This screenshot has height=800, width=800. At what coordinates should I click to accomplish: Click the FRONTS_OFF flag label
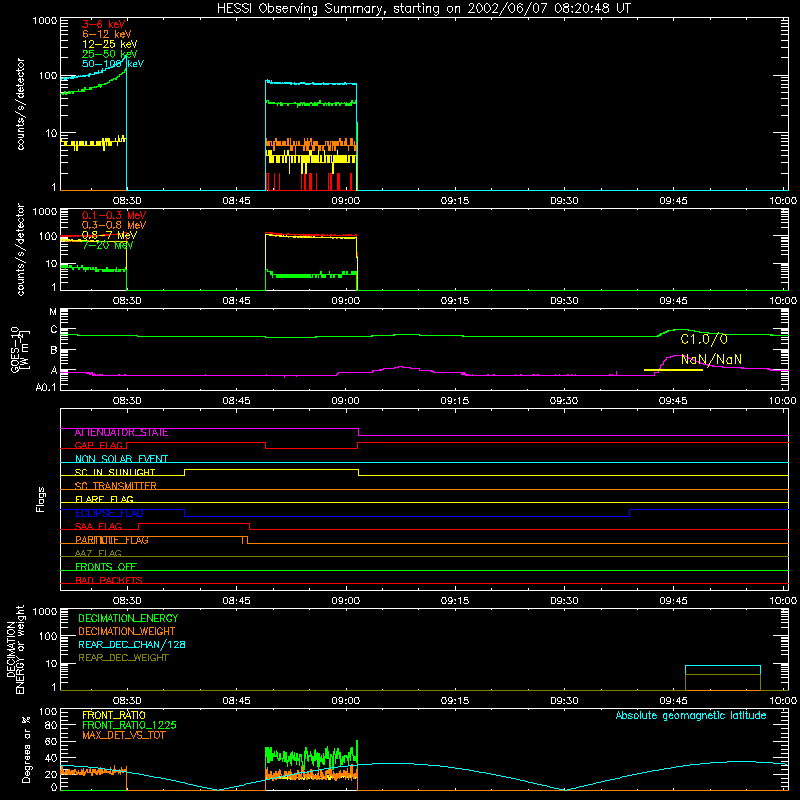pyautogui.click(x=106, y=567)
